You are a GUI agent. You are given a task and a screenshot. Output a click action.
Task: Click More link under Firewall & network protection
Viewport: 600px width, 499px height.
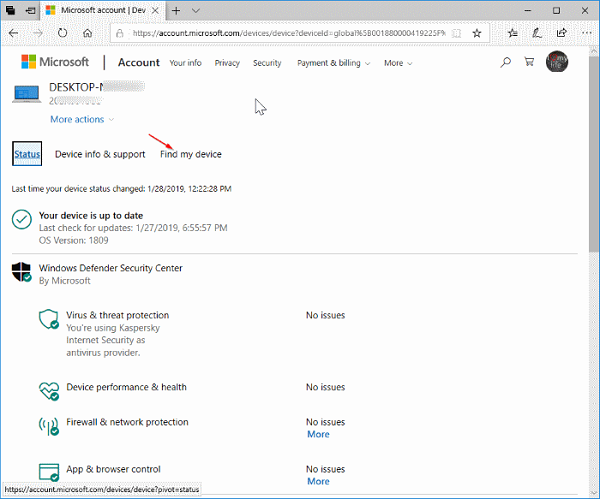coord(318,434)
